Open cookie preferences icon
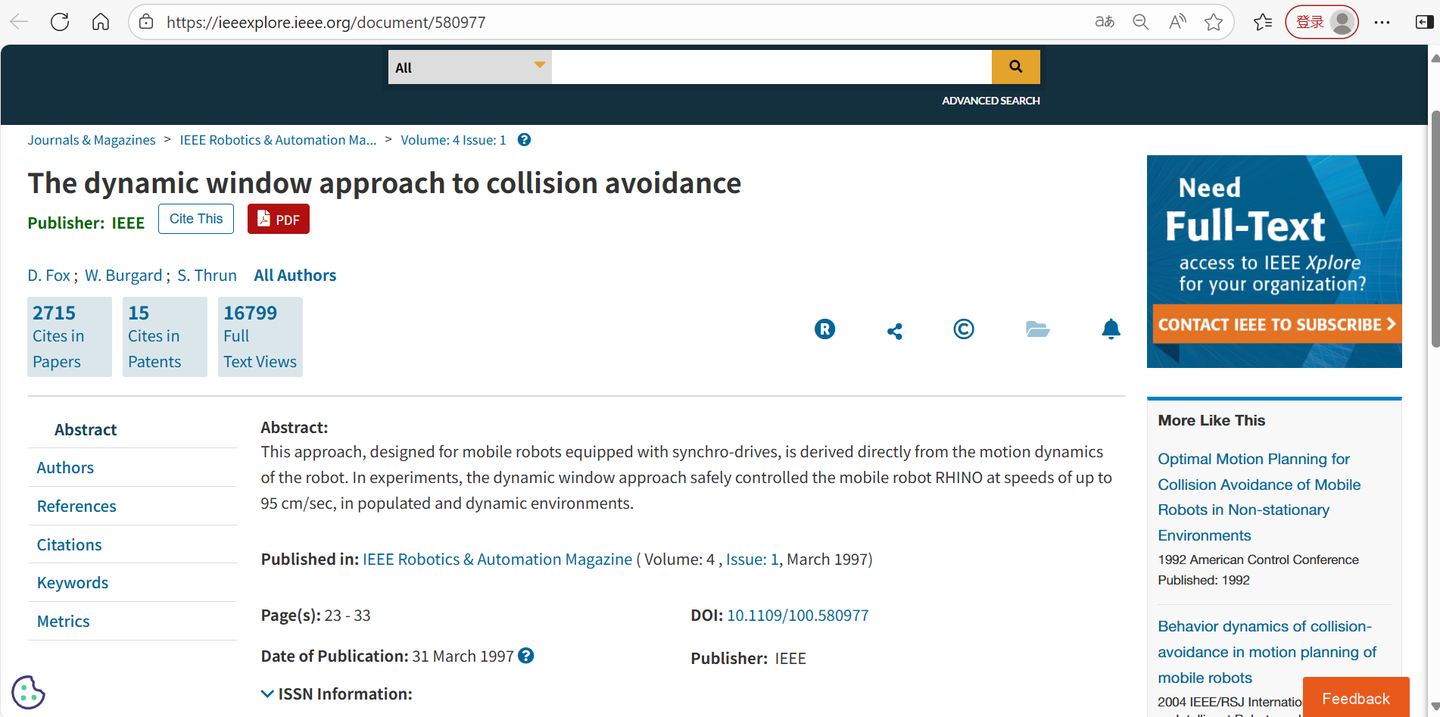1440x717 pixels. pyautogui.click(x=28, y=691)
